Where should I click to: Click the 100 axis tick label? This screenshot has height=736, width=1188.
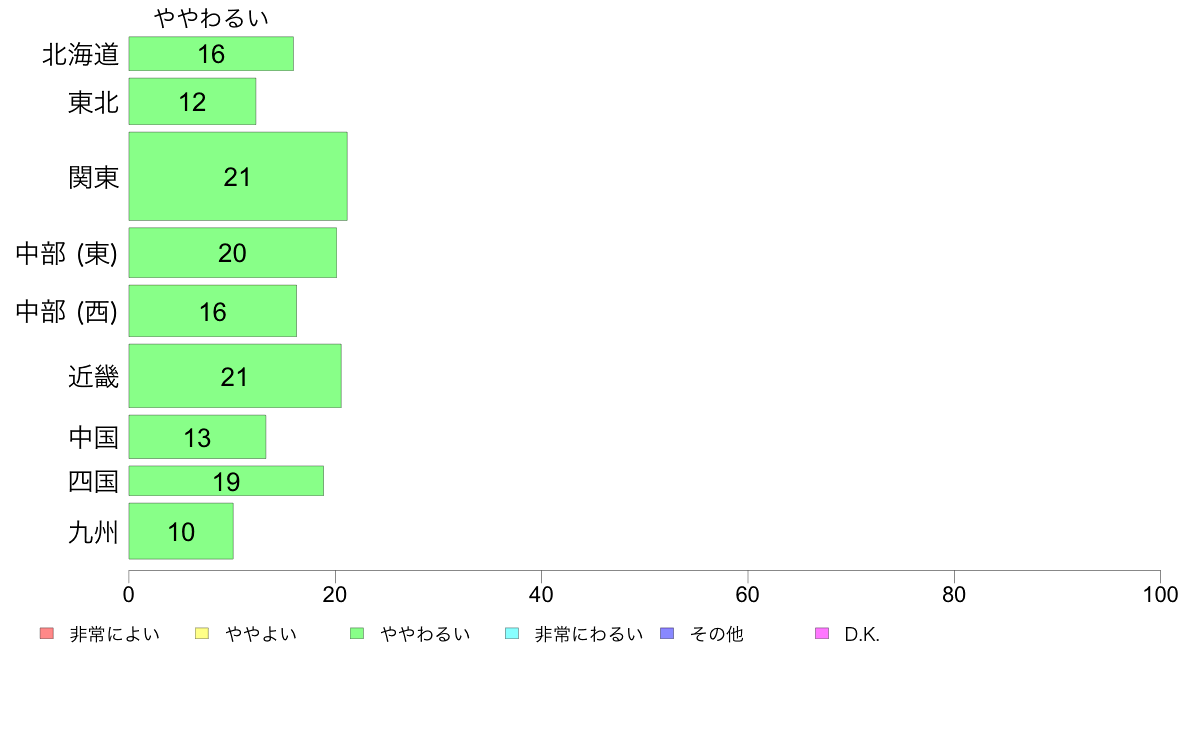1160,595
